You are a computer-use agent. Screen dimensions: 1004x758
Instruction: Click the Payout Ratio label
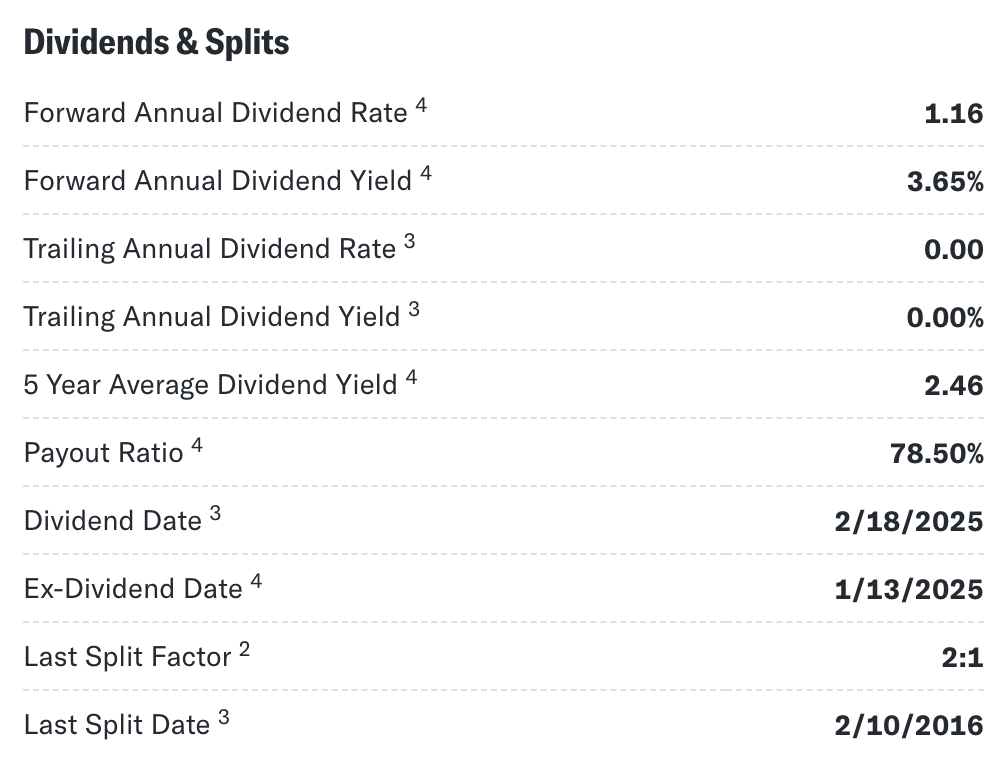tap(104, 453)
